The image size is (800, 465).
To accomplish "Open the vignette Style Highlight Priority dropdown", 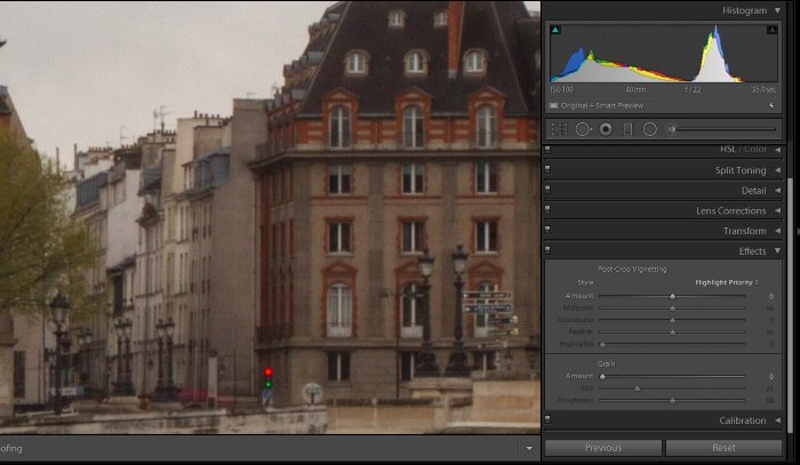I will [727, 283].
